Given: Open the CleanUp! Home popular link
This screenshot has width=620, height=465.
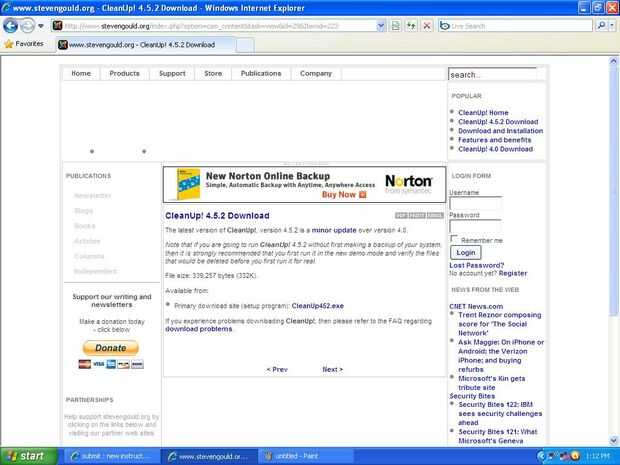Looking at the screenshot, I should tap(483, 113).
